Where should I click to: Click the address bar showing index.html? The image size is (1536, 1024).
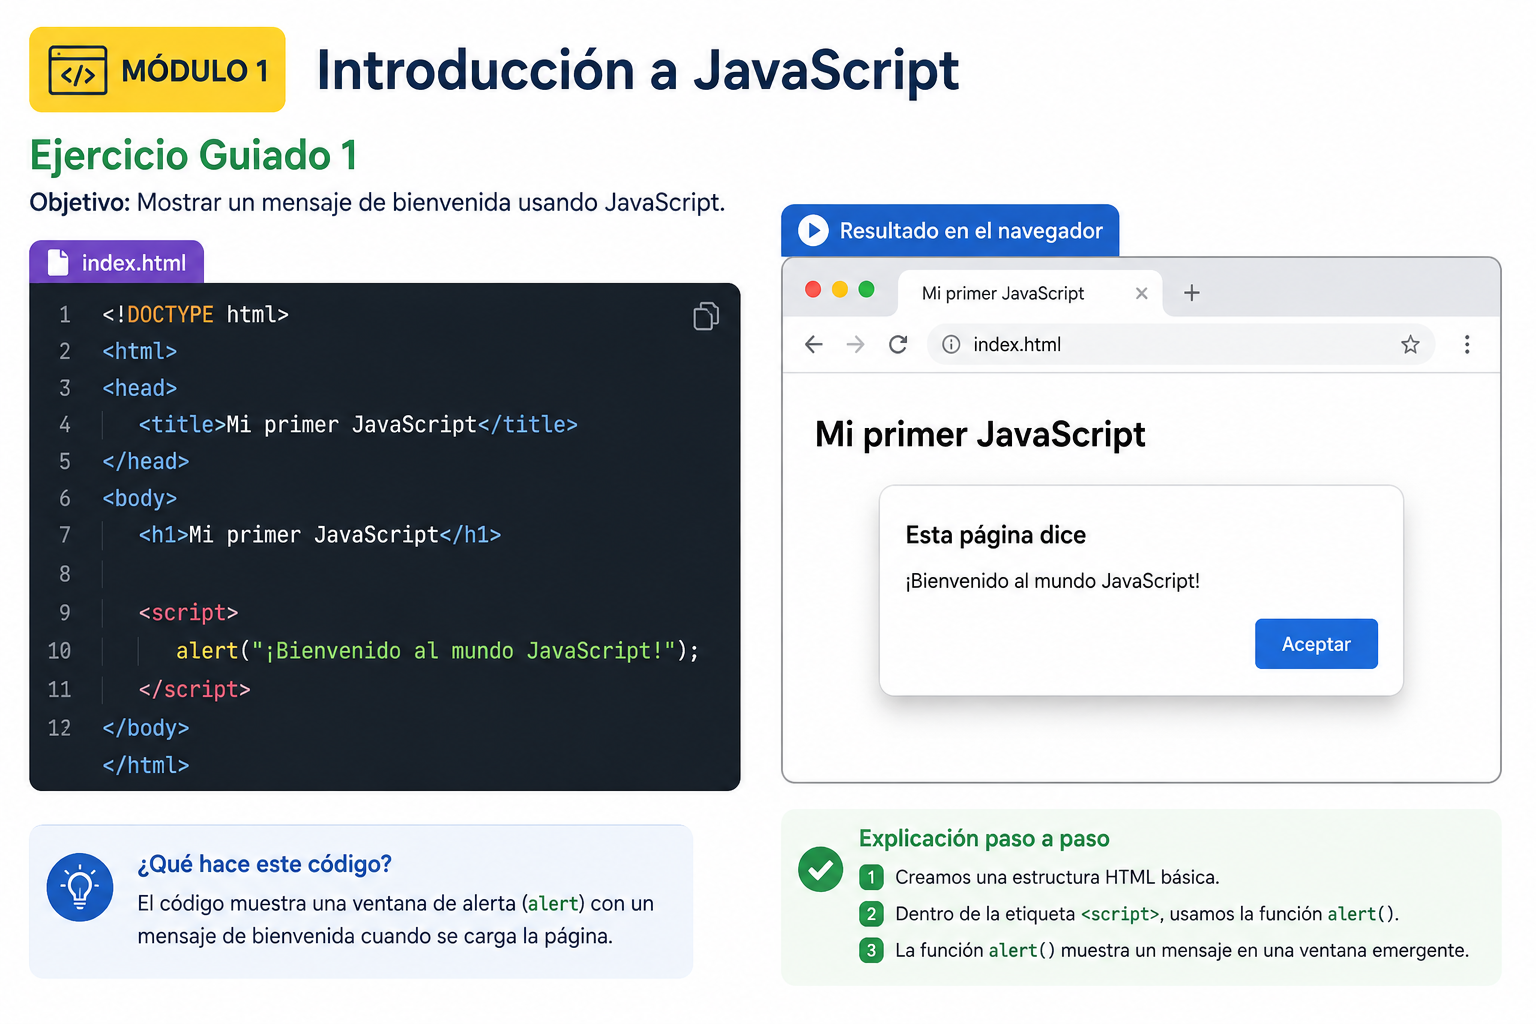[x=1181, y=344]
